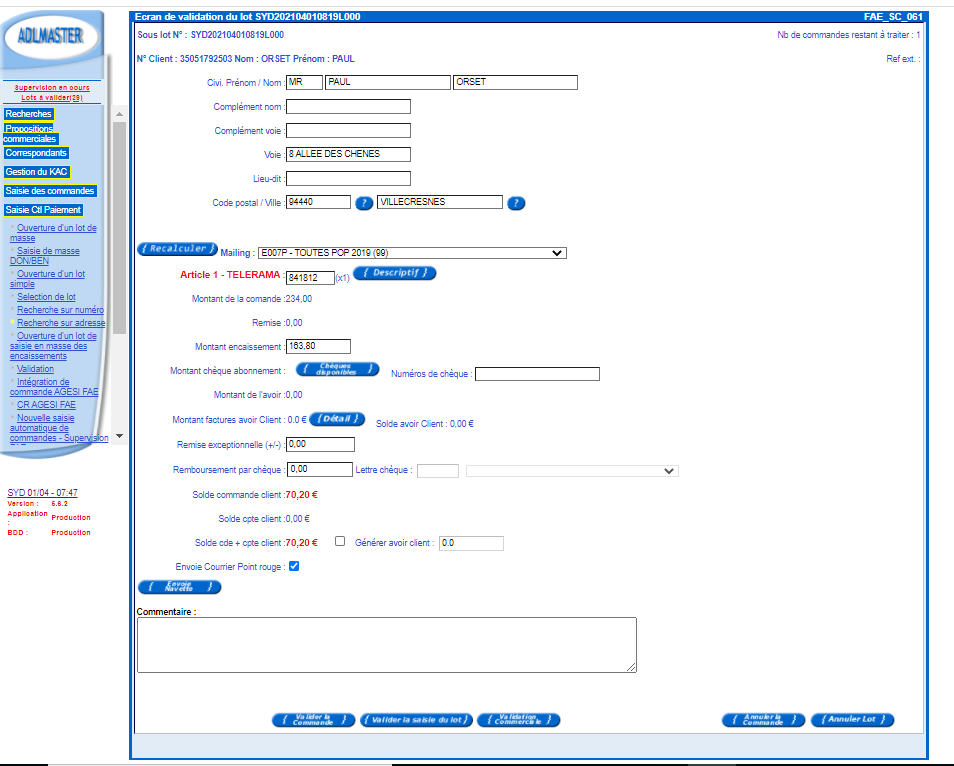Open Gestion du KAC menu
This screenshot has height=766, width=954.
37,172
